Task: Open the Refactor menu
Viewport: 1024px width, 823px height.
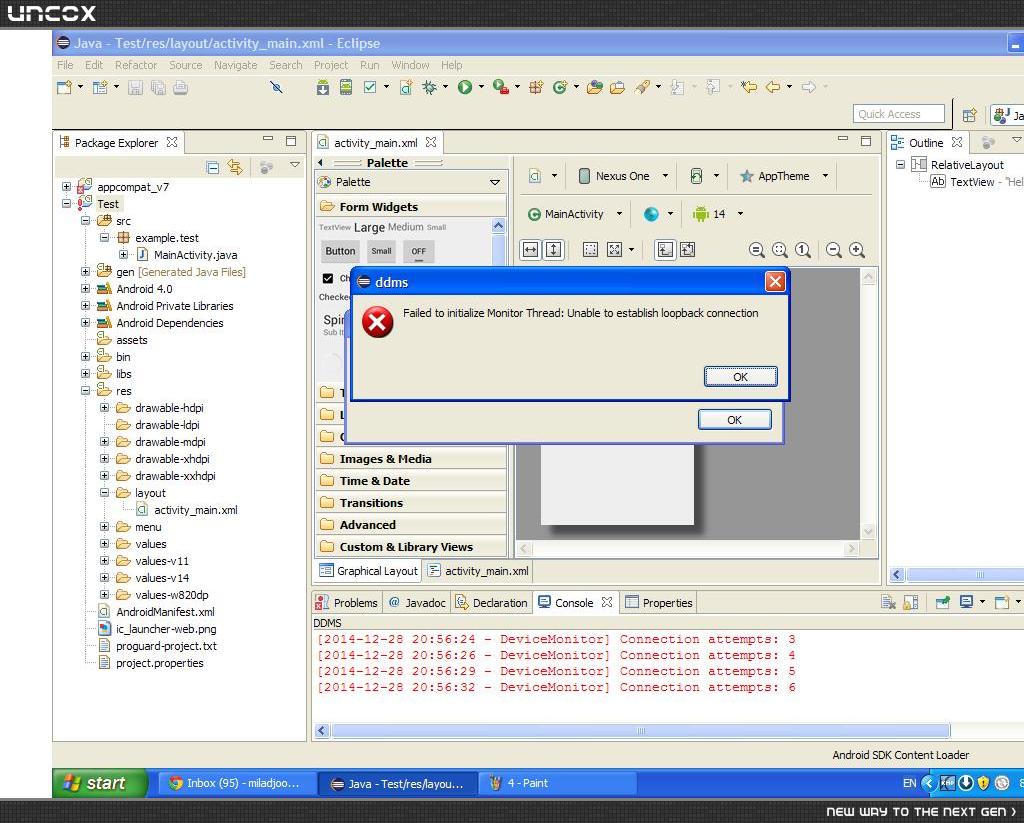Action: (136, 65)
